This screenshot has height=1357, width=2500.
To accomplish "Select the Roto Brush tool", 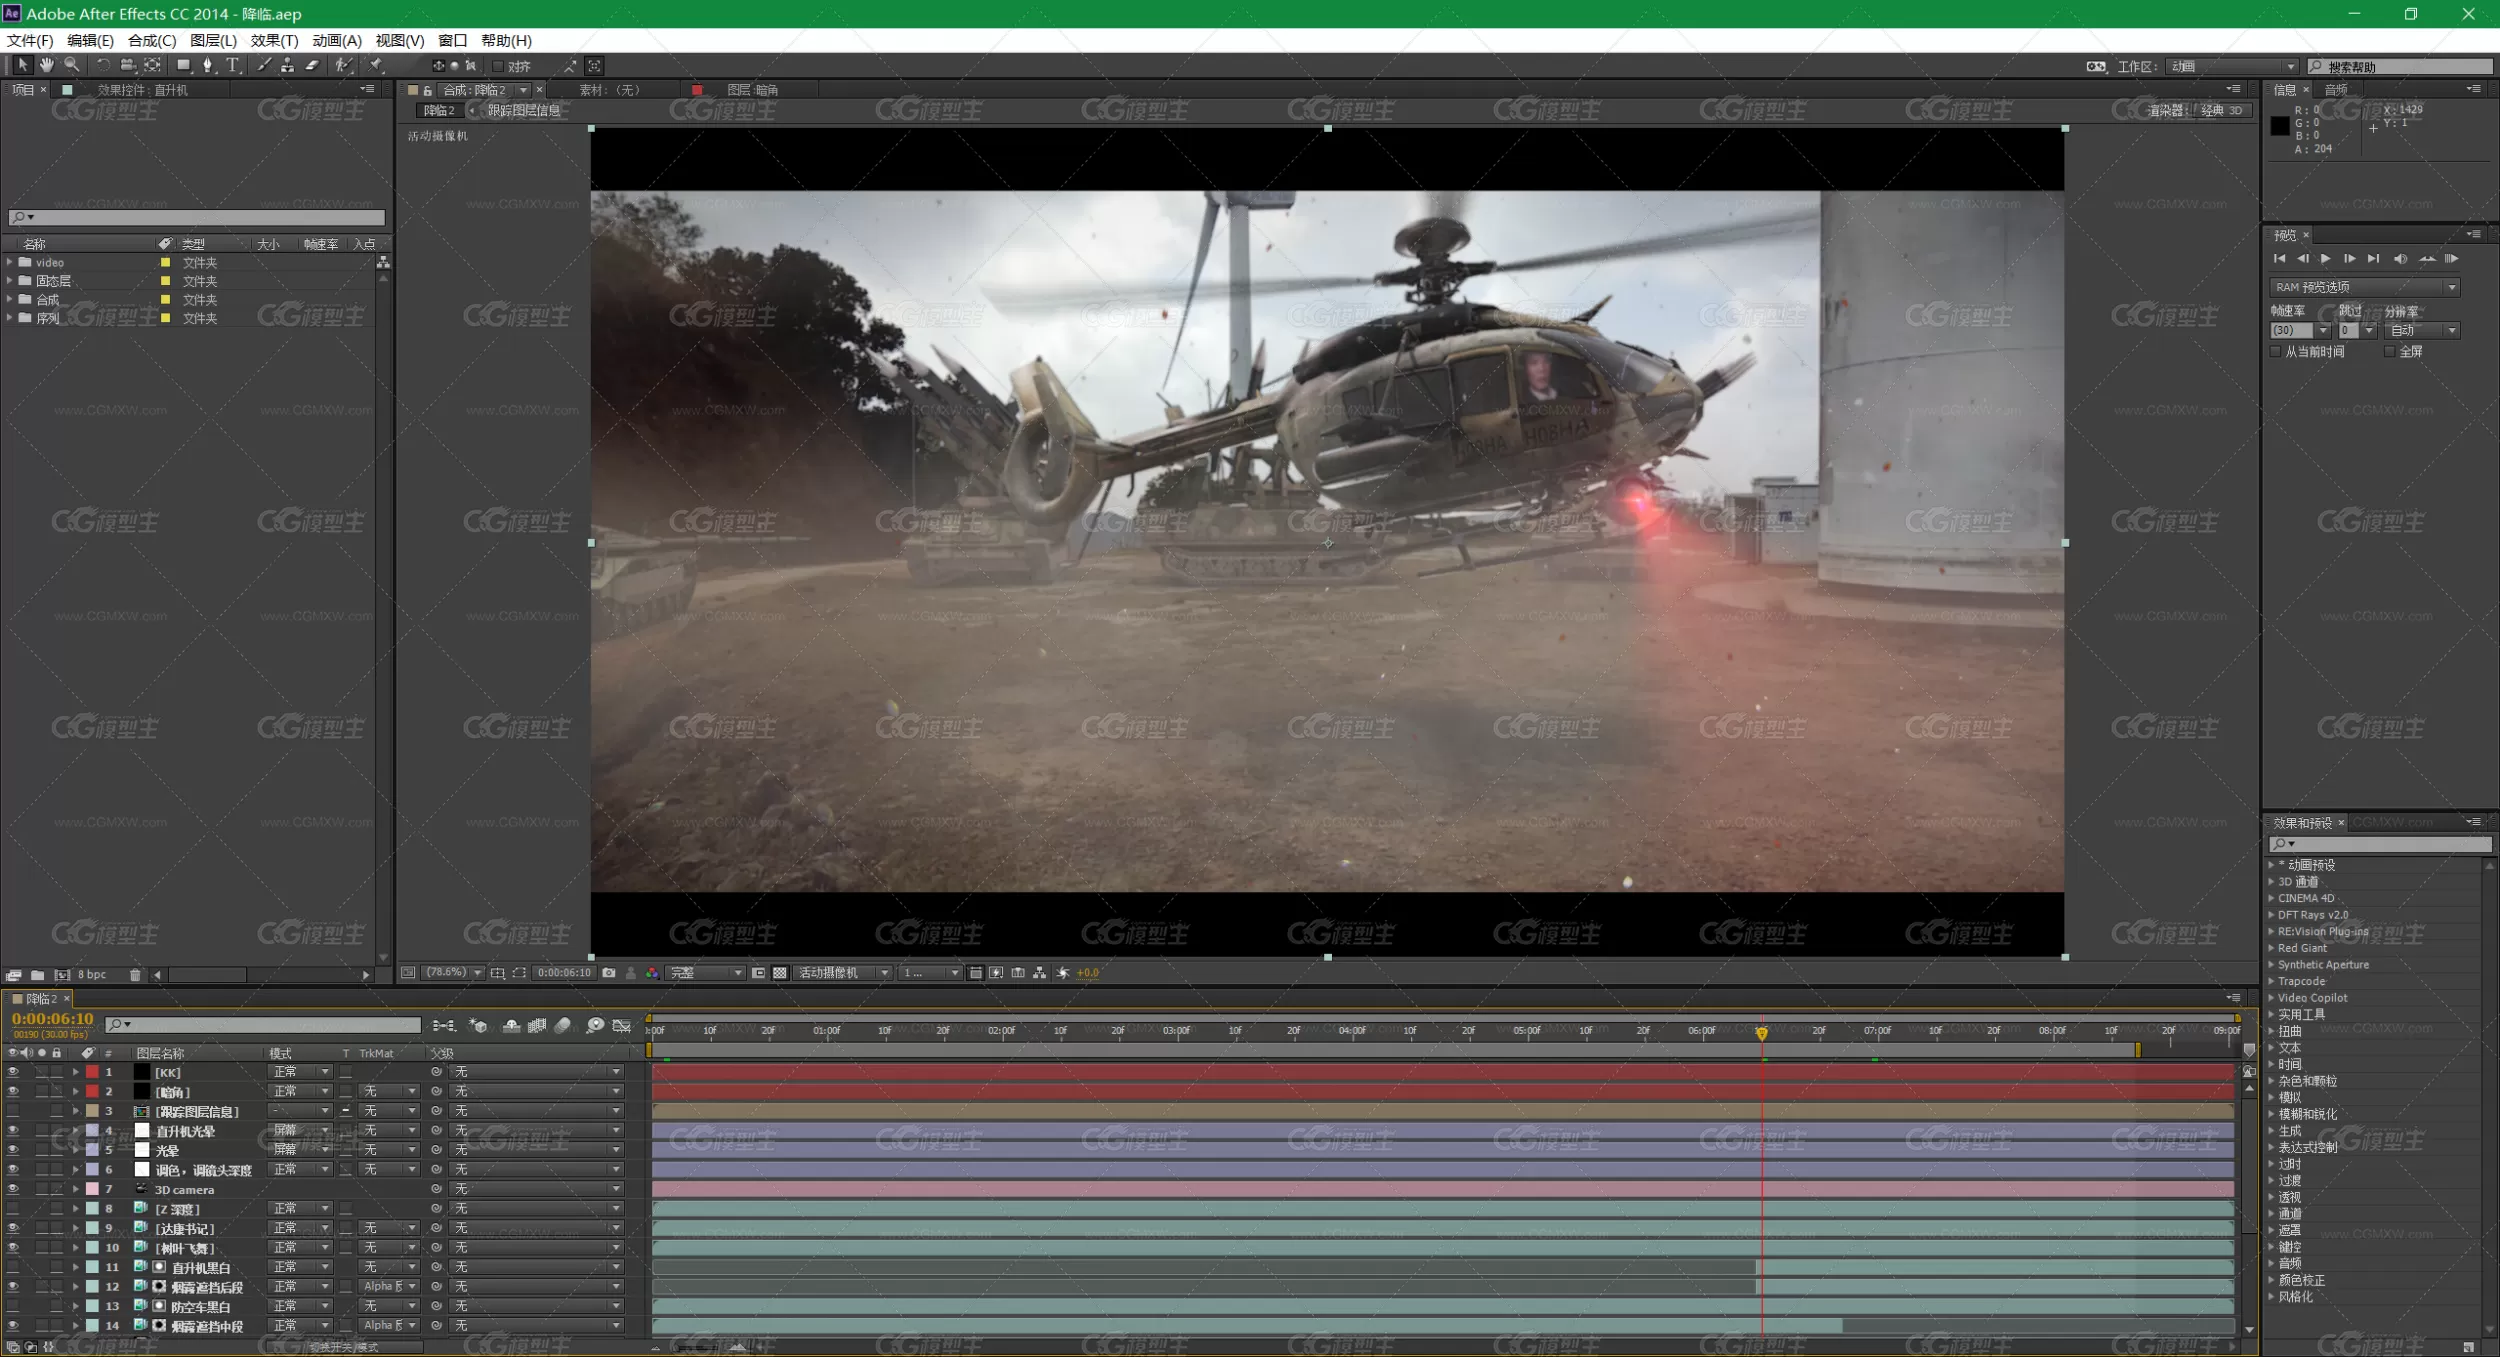I will (x=343, y=65).
